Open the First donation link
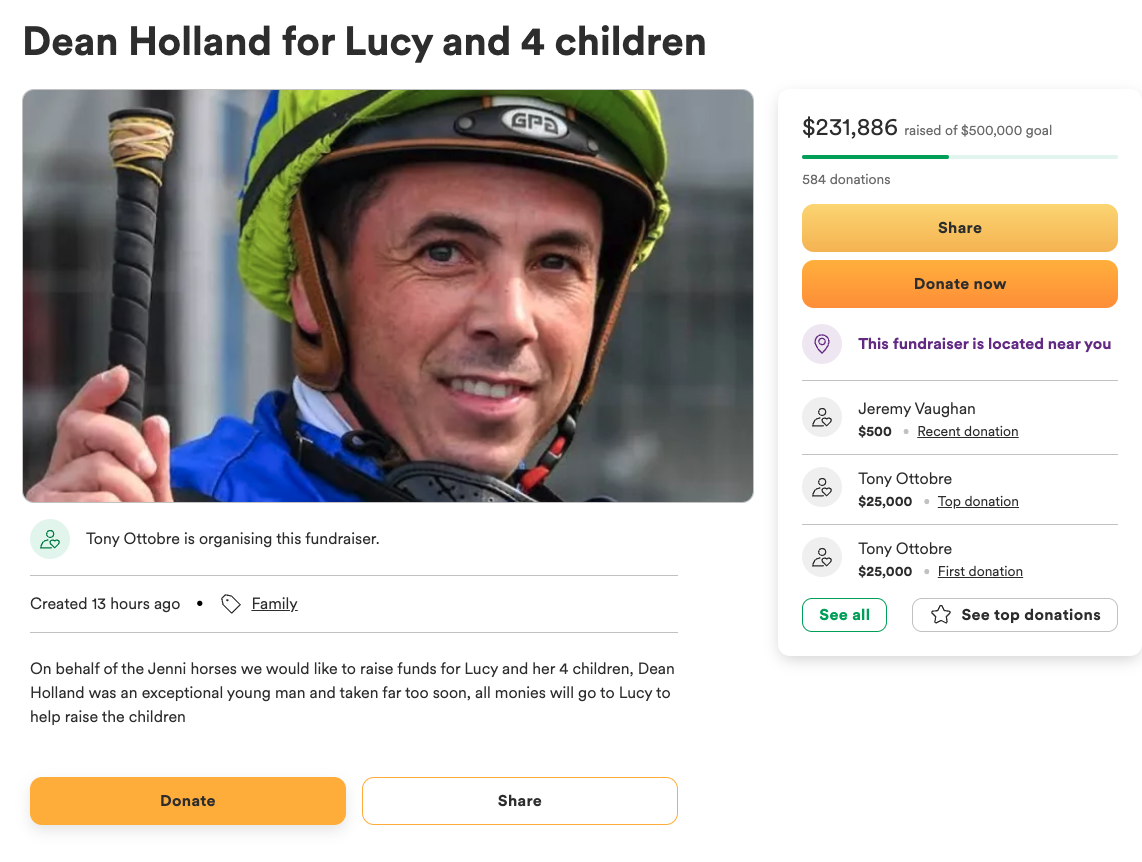 980,572
